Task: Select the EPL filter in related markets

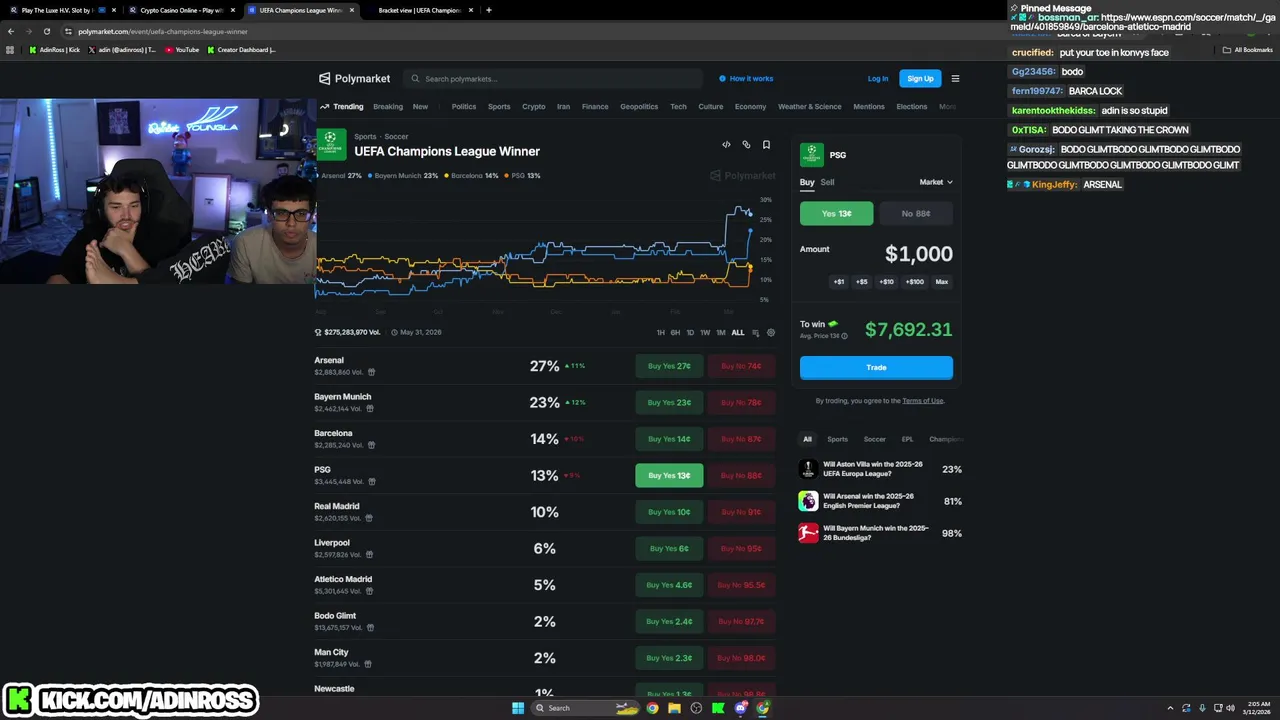Action: click(907, 439)
